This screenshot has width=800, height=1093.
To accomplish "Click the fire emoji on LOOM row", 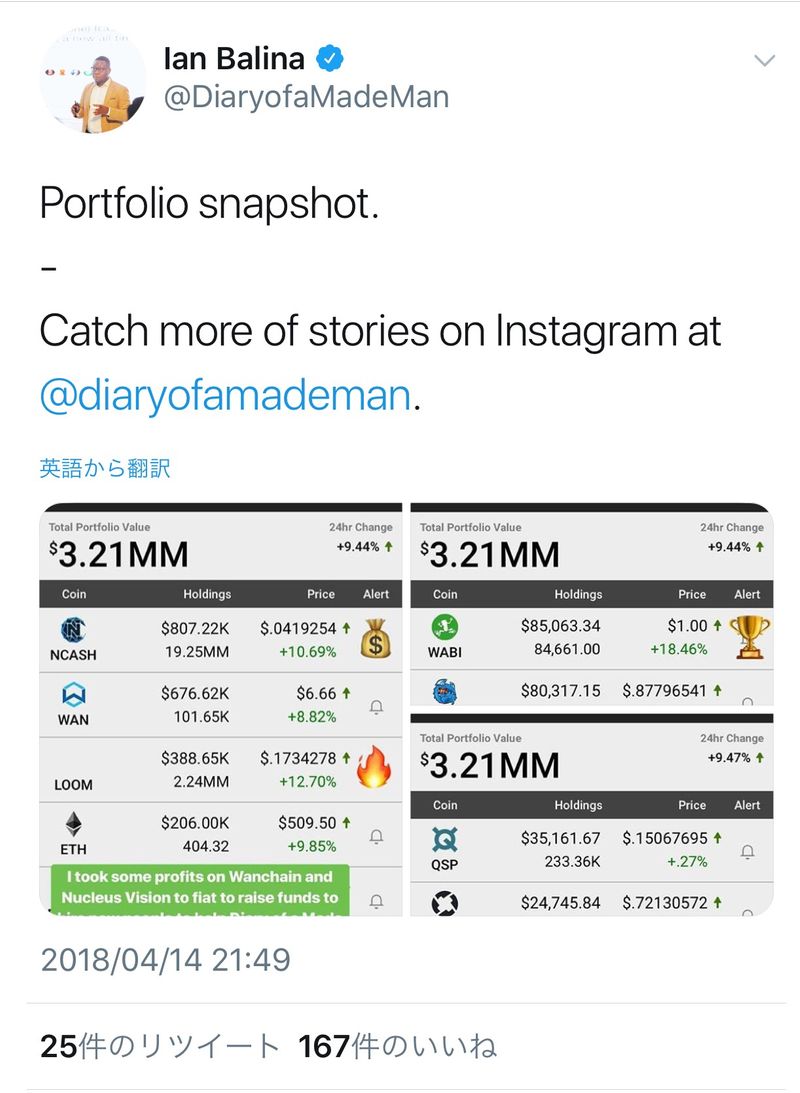I will [373, 767].
